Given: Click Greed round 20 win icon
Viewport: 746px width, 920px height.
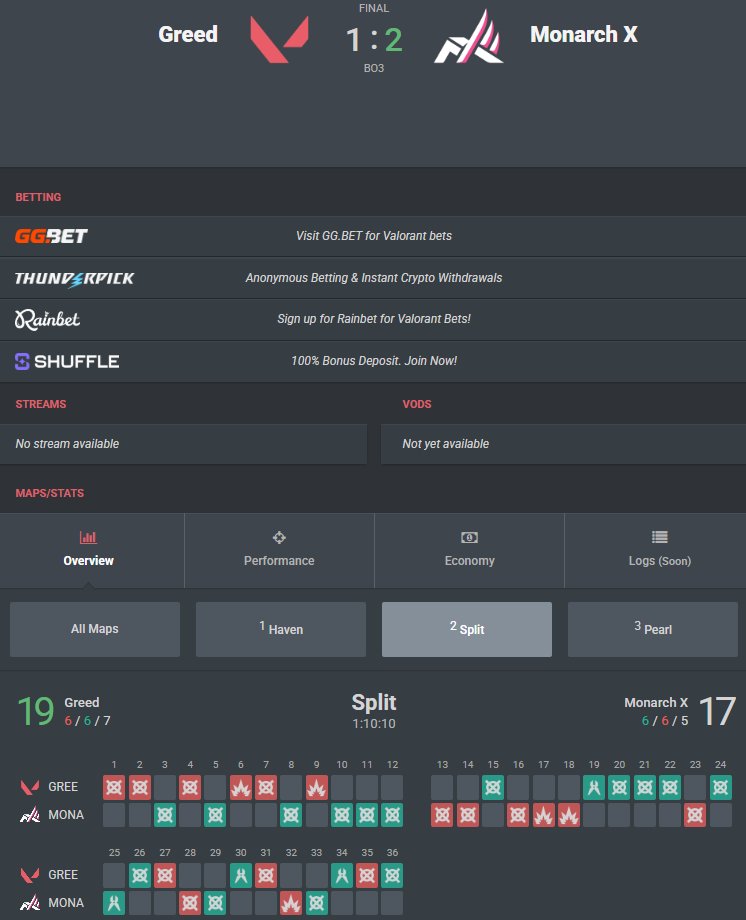Looking at the screenshot, I should (x=619, y=787).
